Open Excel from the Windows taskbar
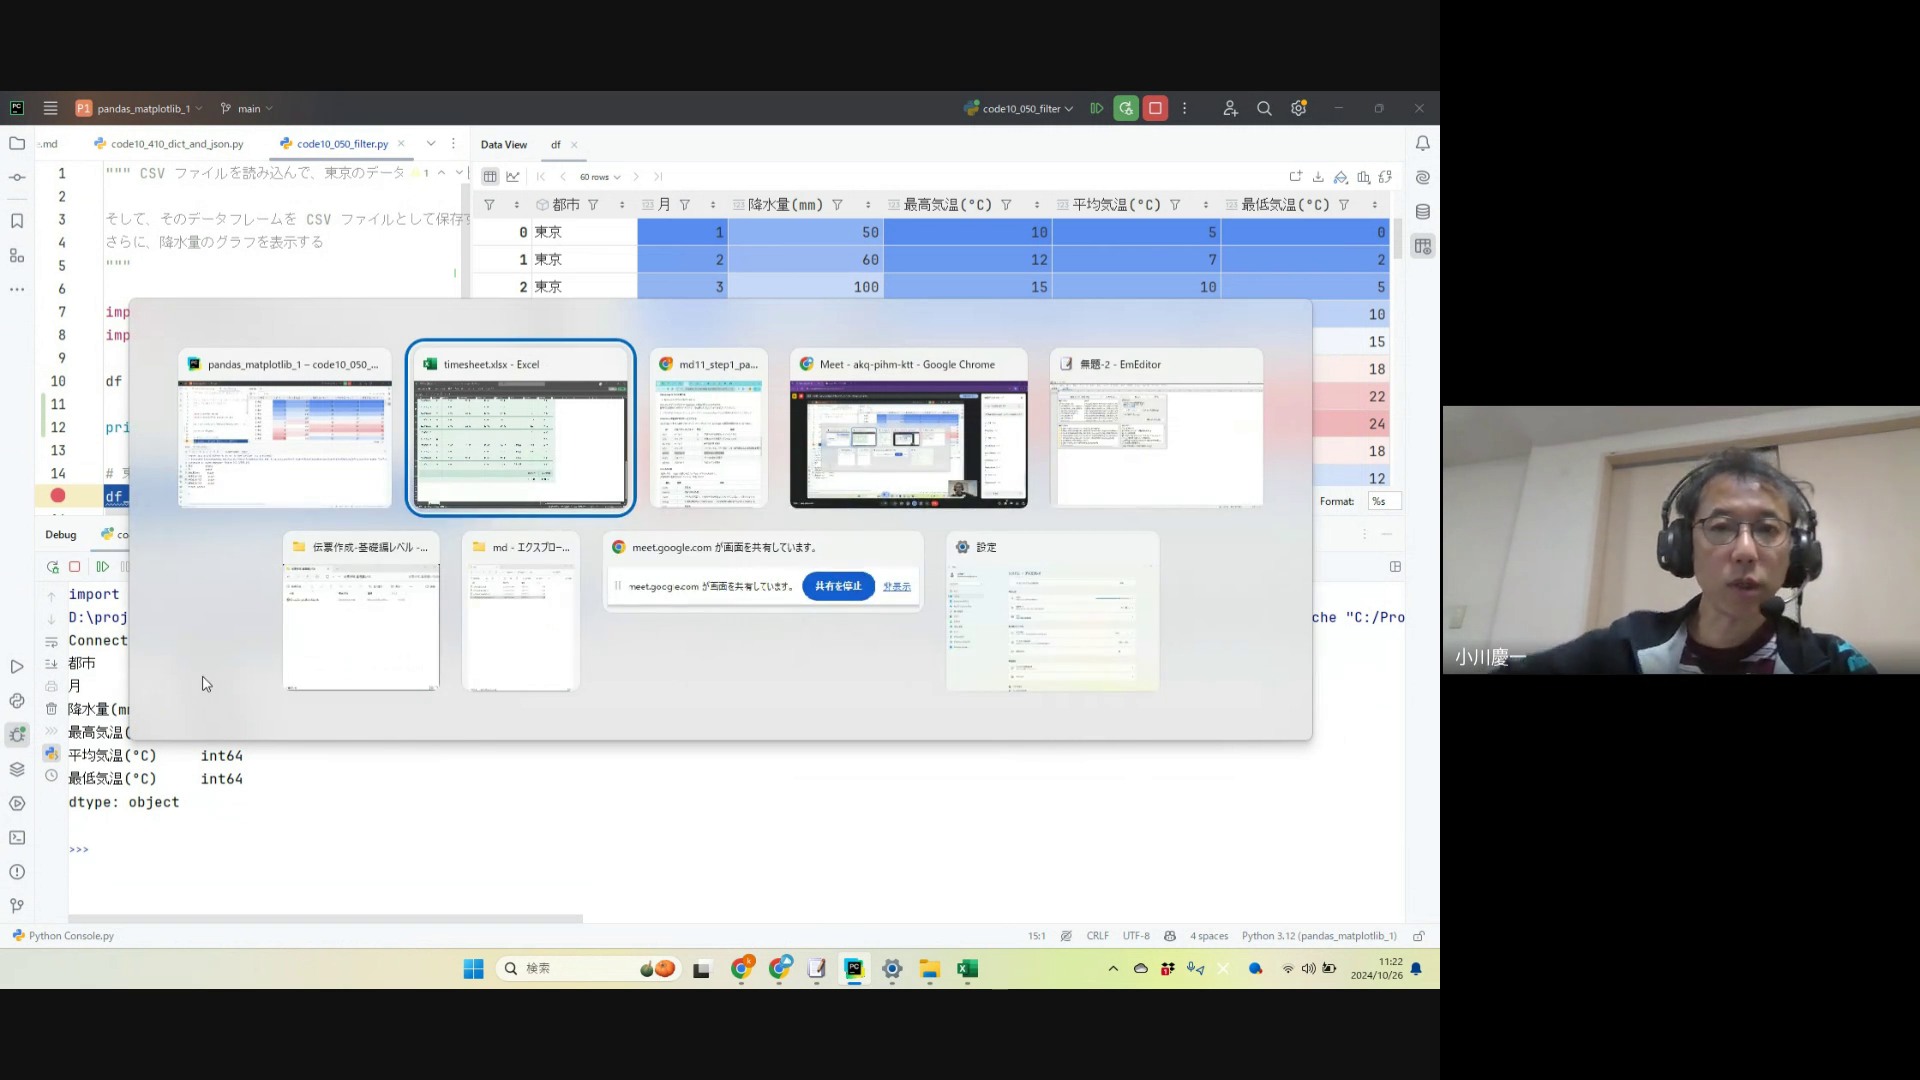Viewport: 1920px width, 1080px height. 967,969
